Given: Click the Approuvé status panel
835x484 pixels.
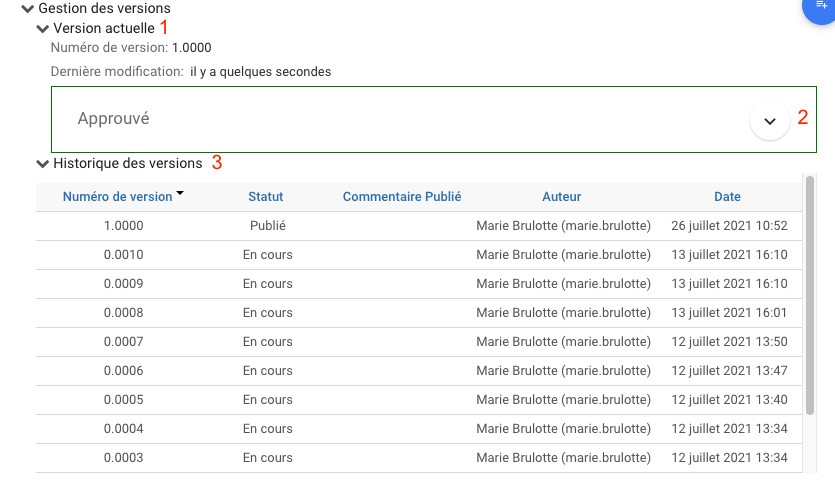Looking at the screenshot, I should [400, 119].
